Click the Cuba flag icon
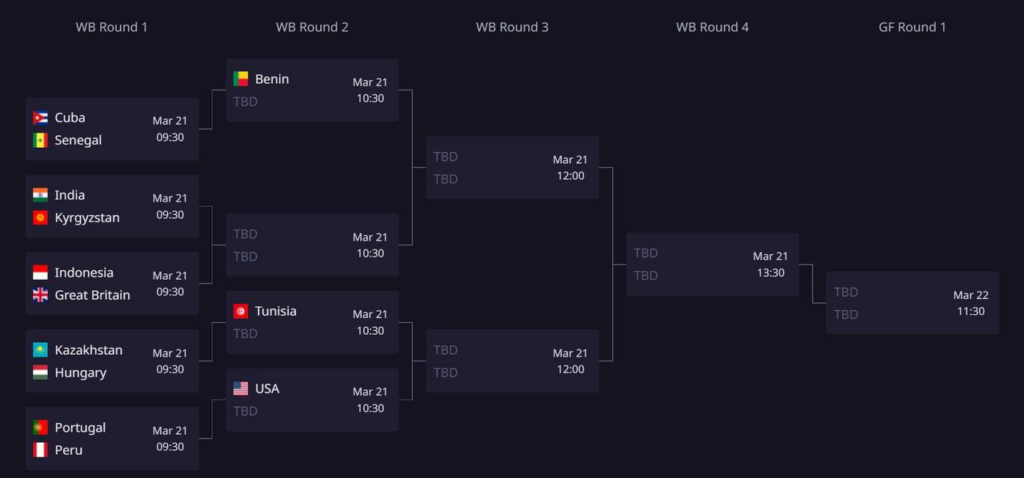The image size is (1024, 478). click(40, 117)
